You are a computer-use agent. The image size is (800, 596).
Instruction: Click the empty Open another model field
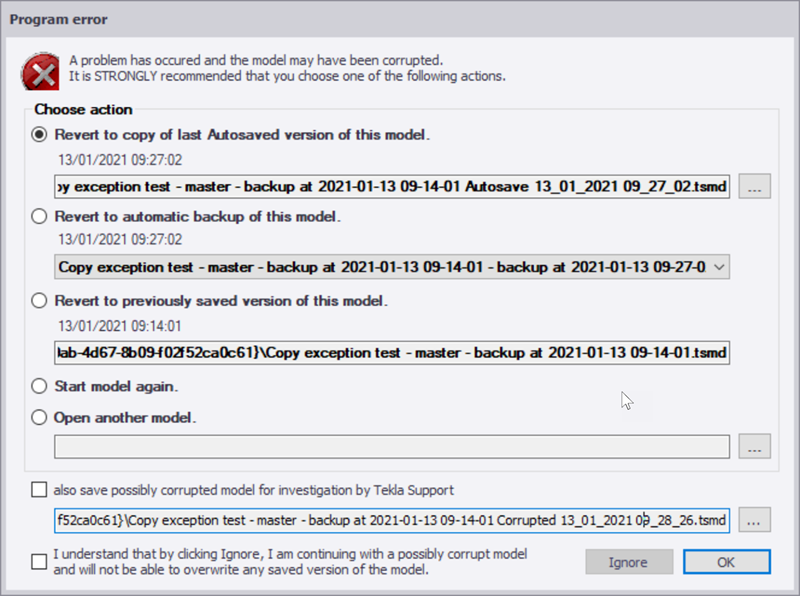click(x=392, y=446)
